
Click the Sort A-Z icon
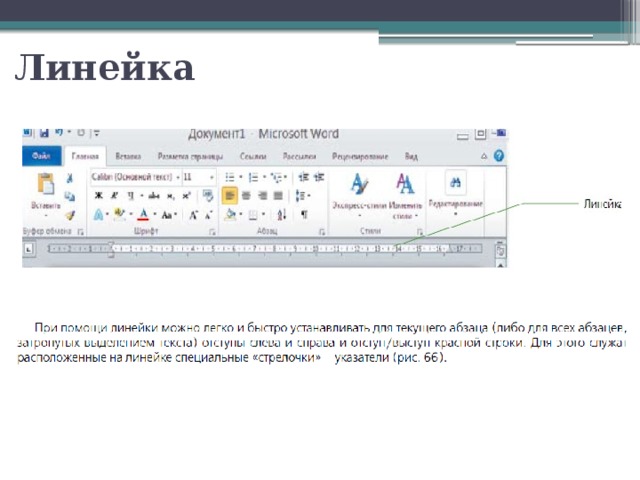(x=282, y=214)
